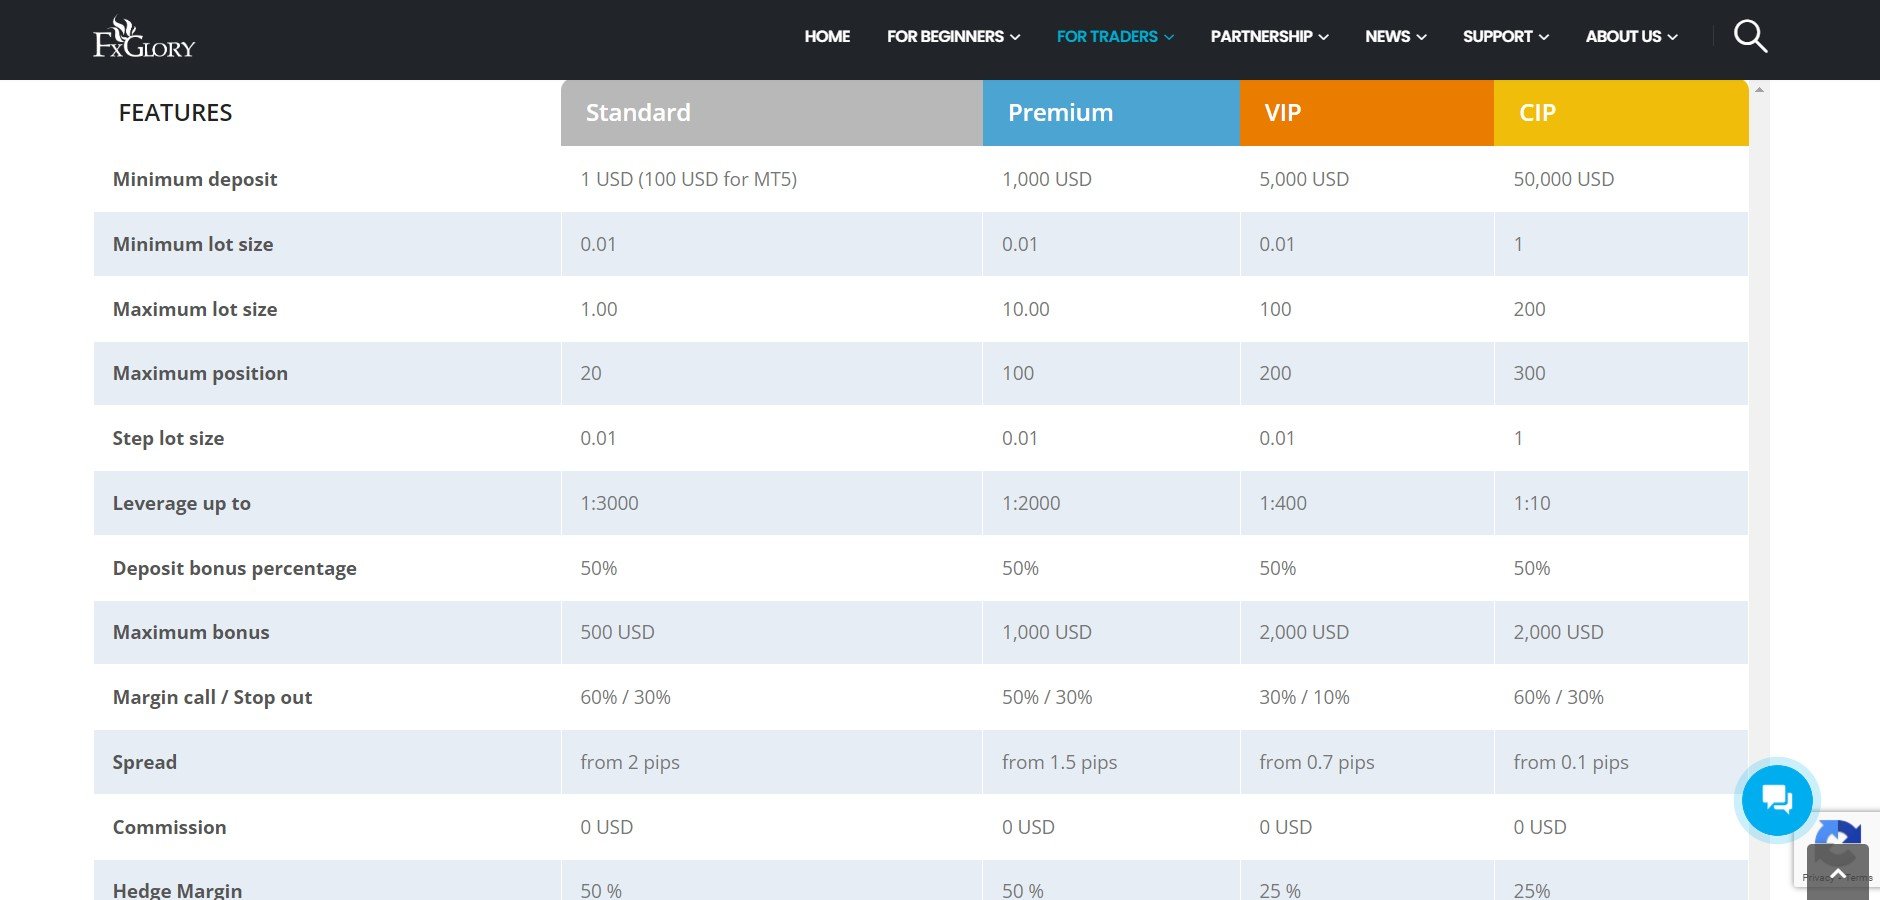Click the "Leverage up to" row label
The width and height of the screenshot is (1880, 900).
(x=181, y=503)
